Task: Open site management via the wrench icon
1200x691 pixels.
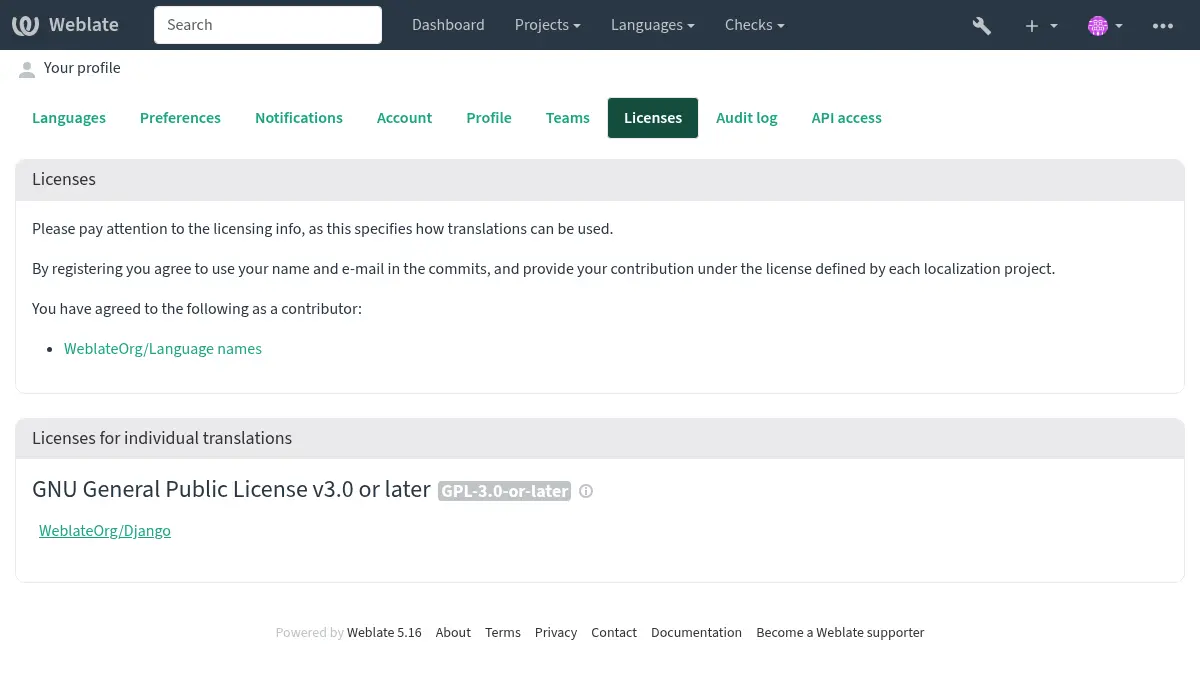Action: (981, 25)
